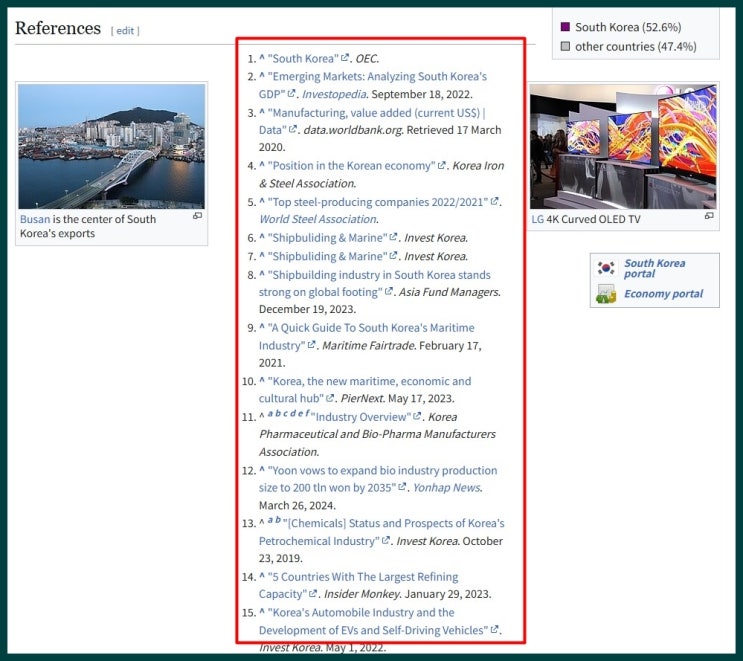743x661 pixels.
Task: Jump back via caret on reference 2
Action: [262, 76]
